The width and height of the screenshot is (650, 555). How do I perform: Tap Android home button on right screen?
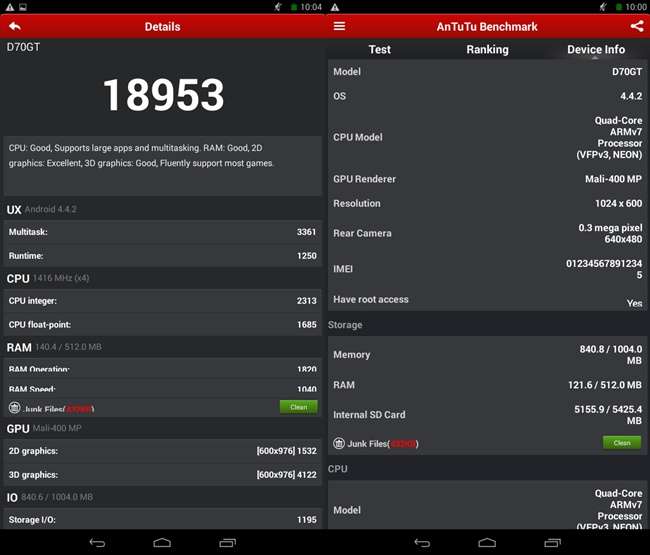487,543
